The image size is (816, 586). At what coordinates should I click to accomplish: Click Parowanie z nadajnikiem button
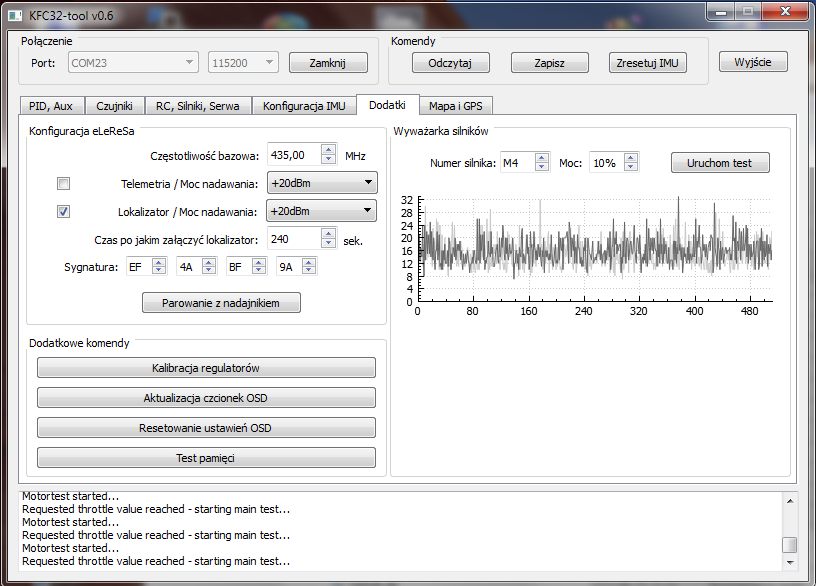[221, 303]
